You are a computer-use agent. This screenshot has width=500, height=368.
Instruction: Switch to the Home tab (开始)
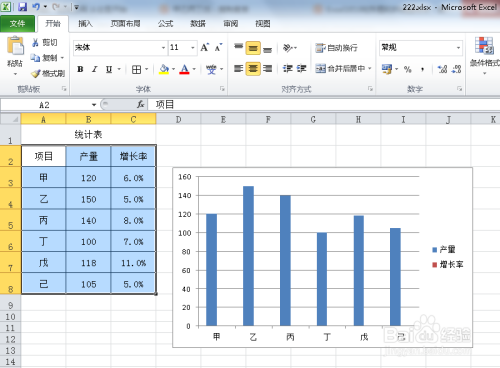click(x=53, y=23)
